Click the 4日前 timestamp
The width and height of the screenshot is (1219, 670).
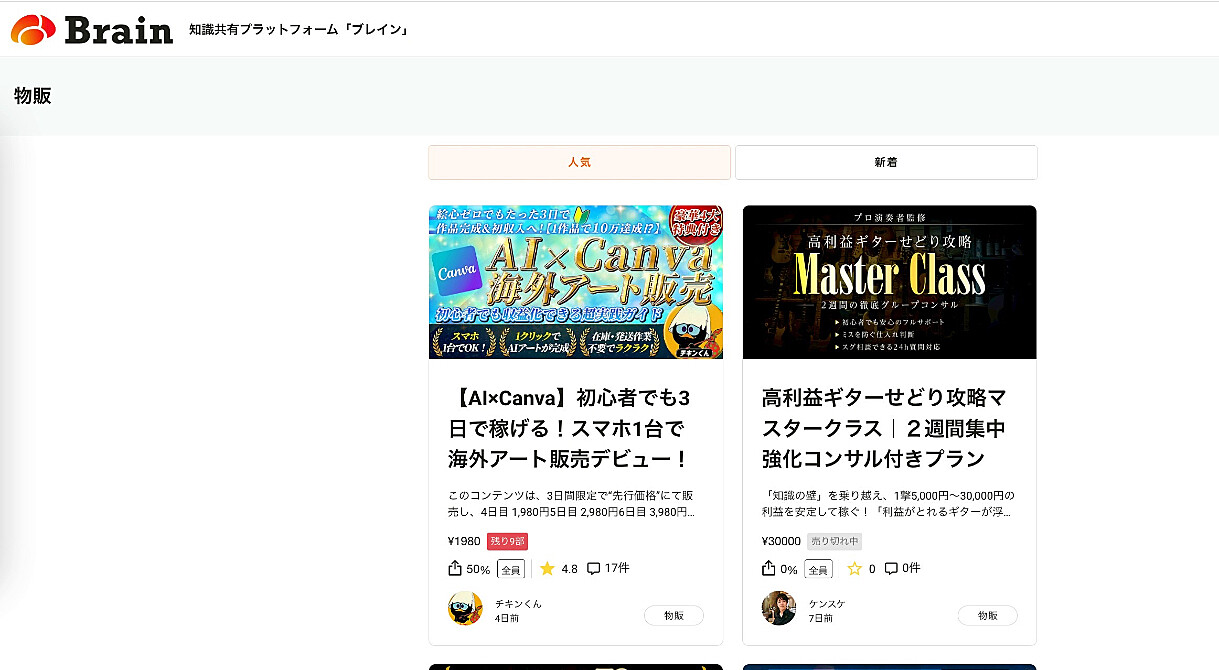(507, 618)
